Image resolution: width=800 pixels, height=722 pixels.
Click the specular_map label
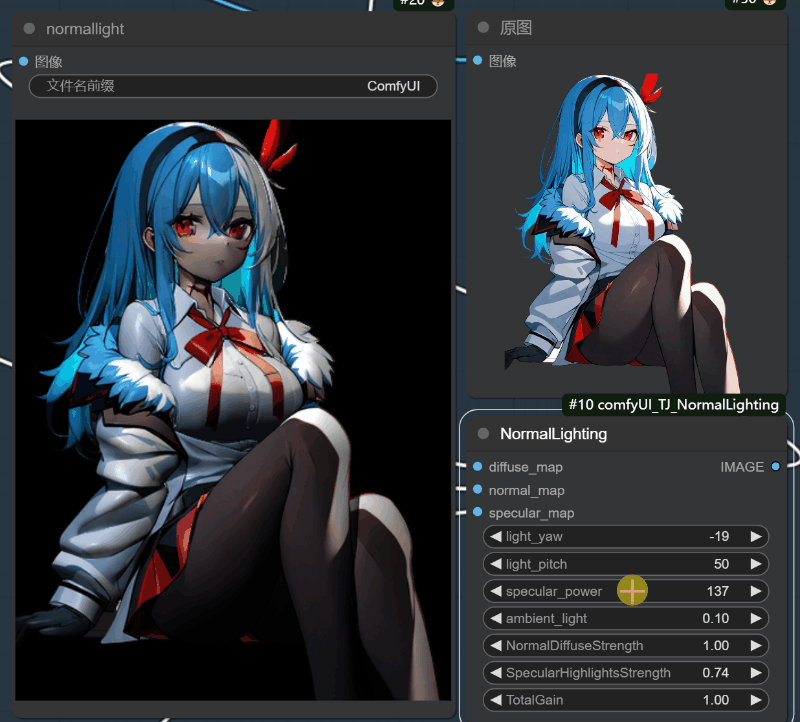click(x=531, y=513)
